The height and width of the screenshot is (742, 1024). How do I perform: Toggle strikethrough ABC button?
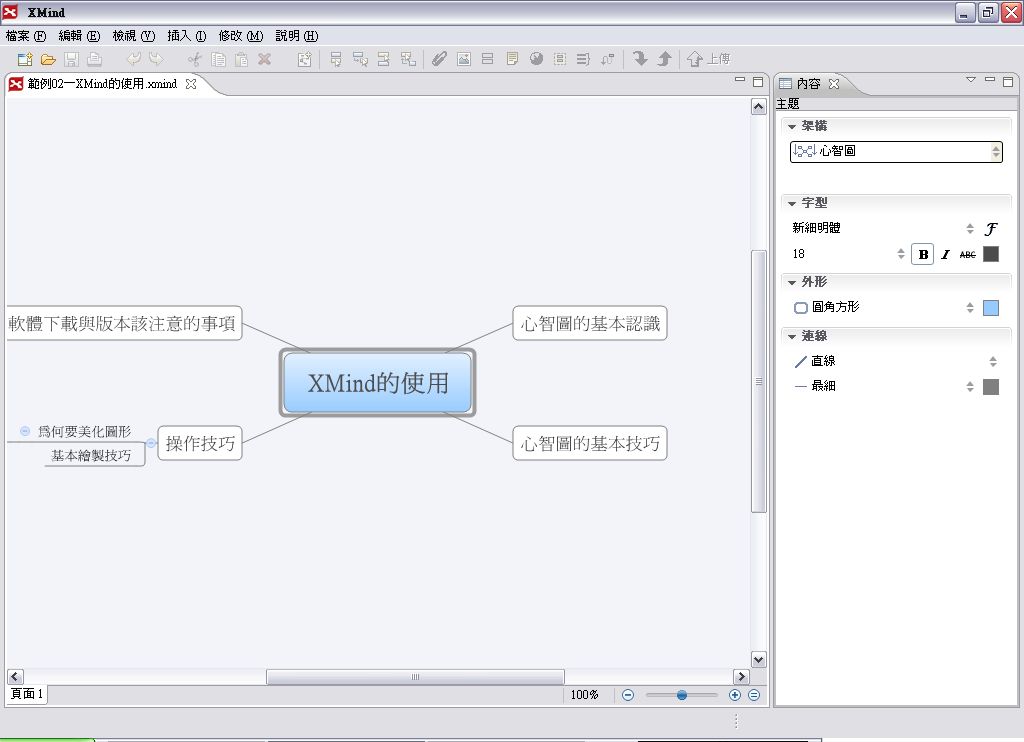coord(968,255)
